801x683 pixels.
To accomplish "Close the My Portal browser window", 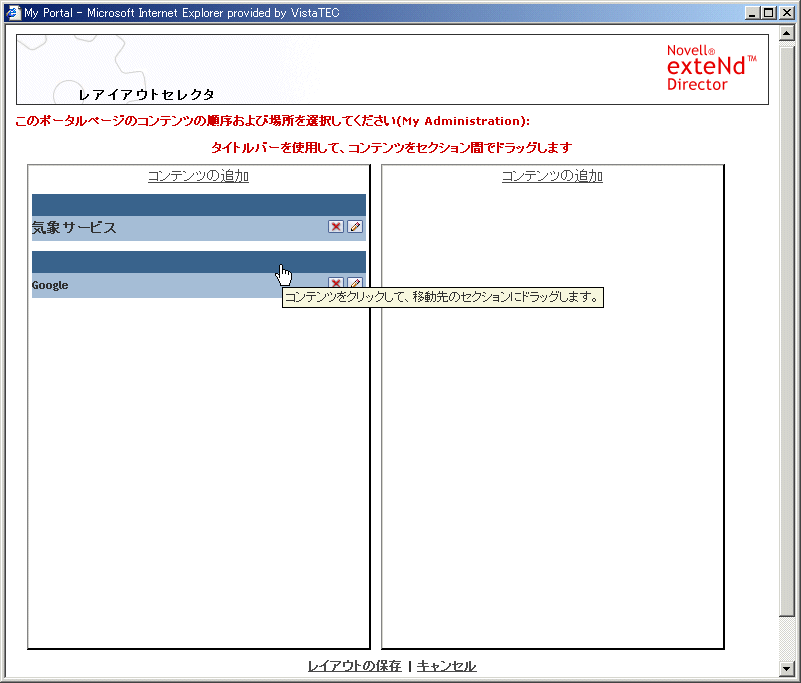I will pos(787,13).
